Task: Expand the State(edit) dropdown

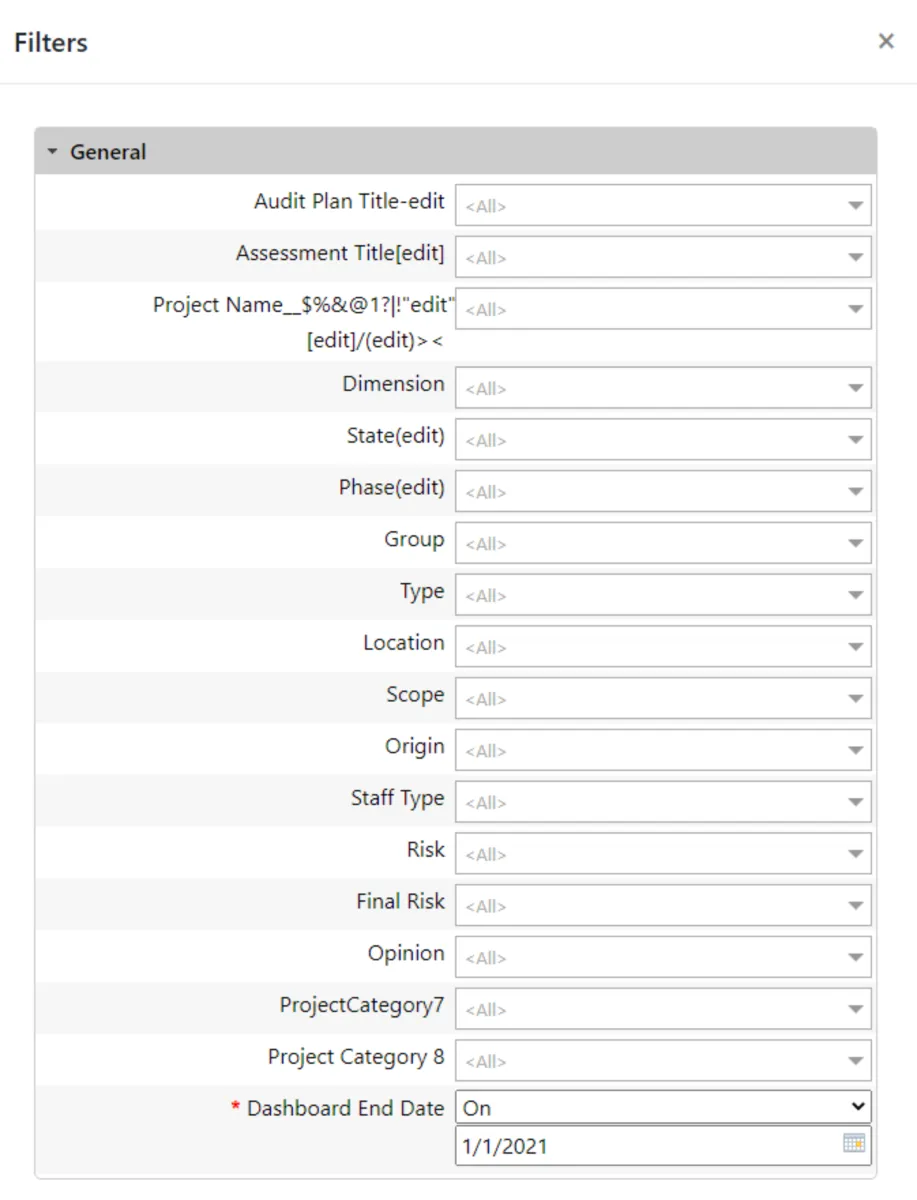Action: pos(663,440)
